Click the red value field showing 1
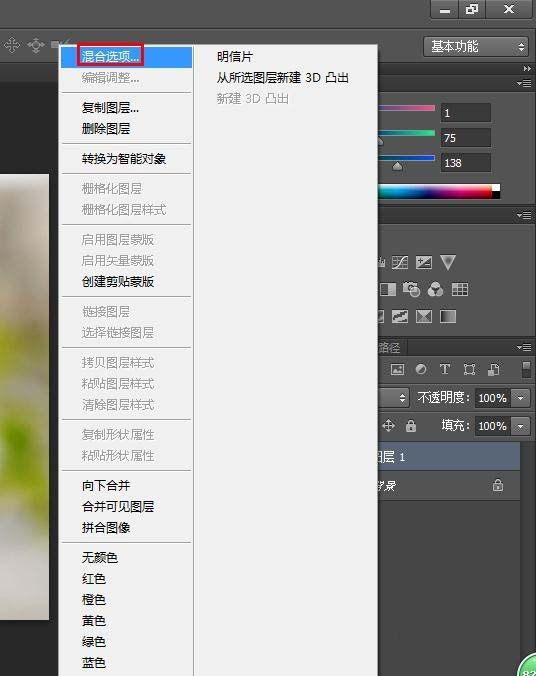This screenshot has width=536, height=676. [466, 113]
